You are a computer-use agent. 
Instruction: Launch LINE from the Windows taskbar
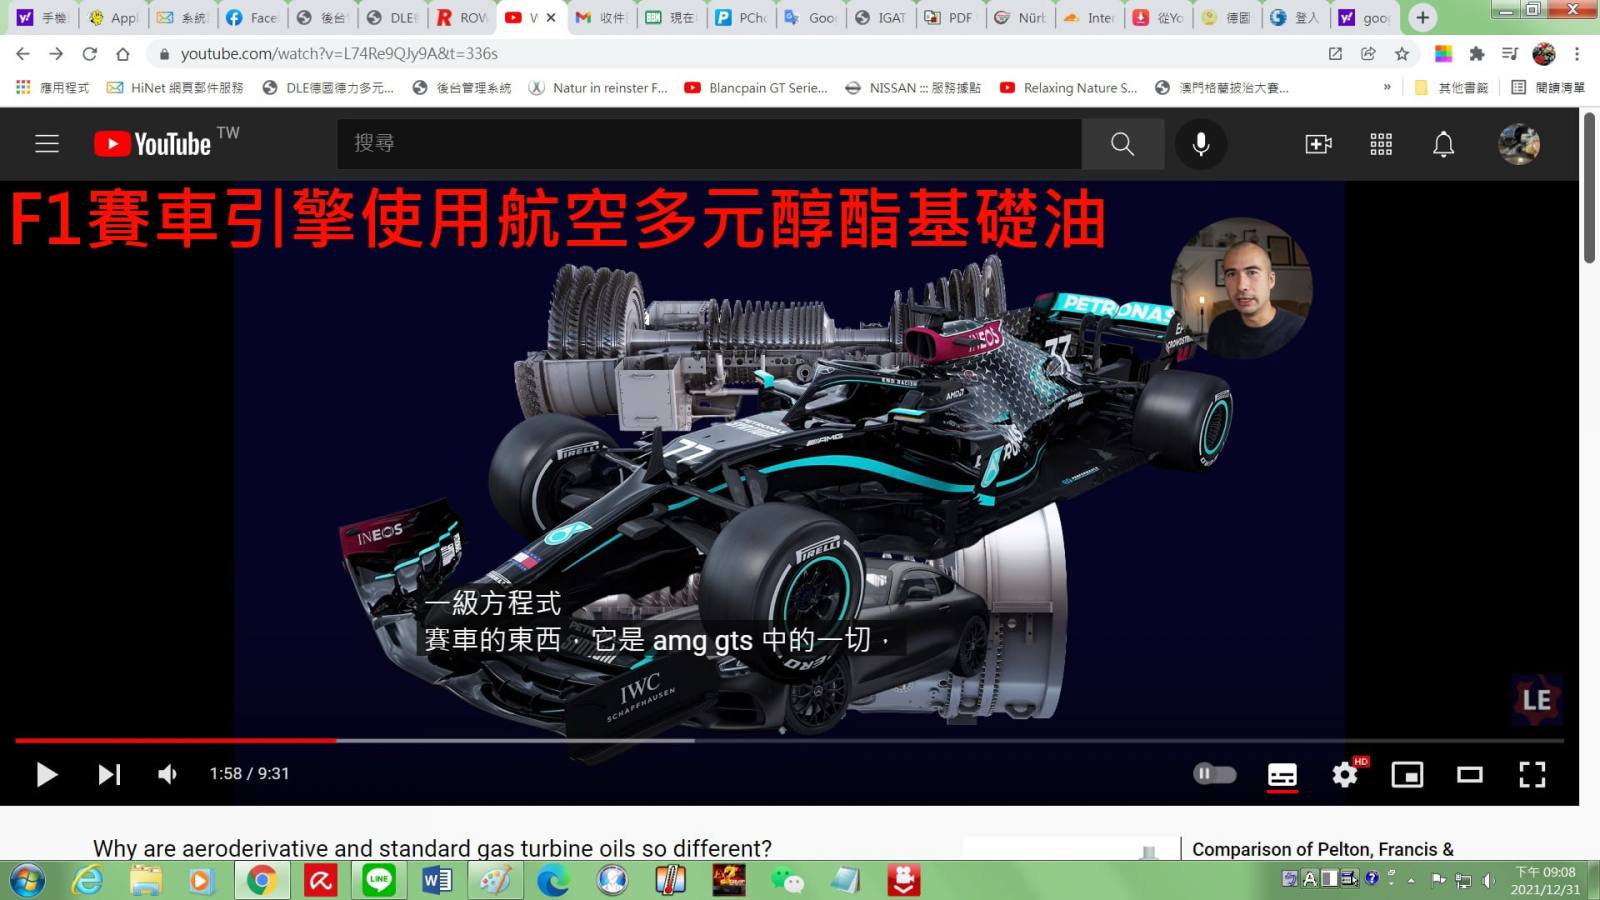click(x=379, y=880)
